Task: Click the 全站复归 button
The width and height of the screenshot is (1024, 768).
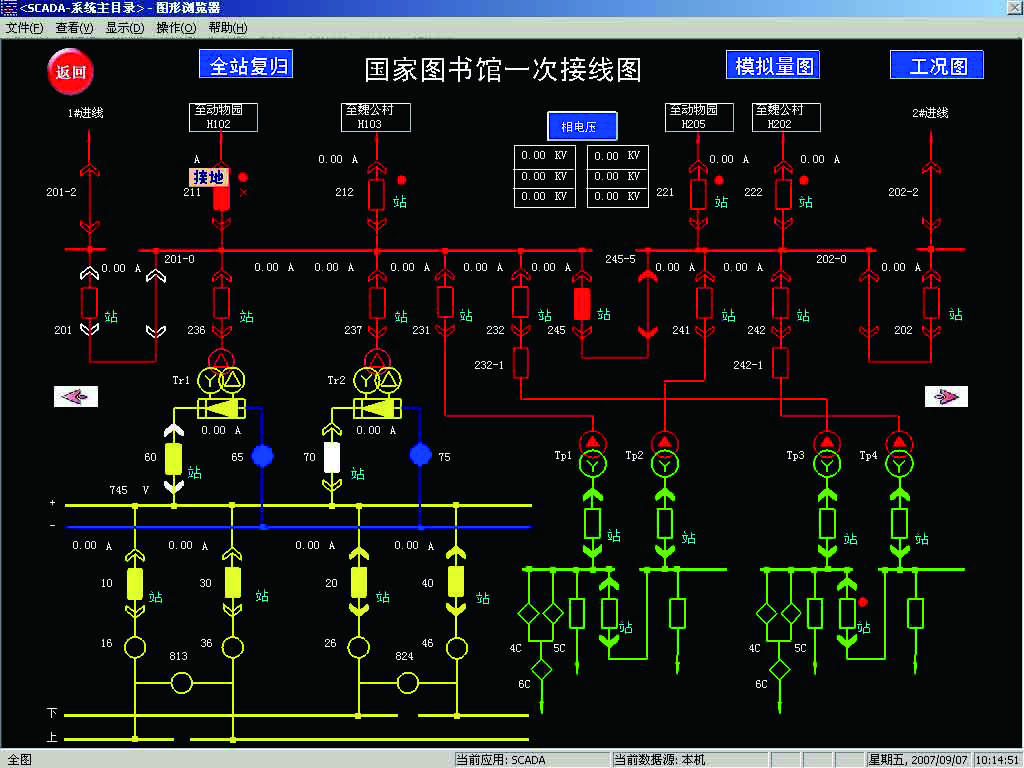Action: point(246,65)
